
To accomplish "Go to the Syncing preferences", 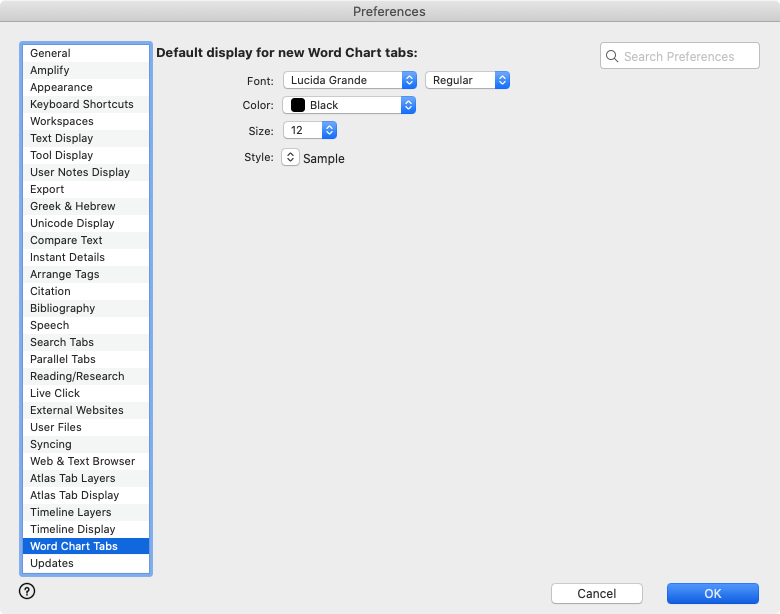I will 51,444.
